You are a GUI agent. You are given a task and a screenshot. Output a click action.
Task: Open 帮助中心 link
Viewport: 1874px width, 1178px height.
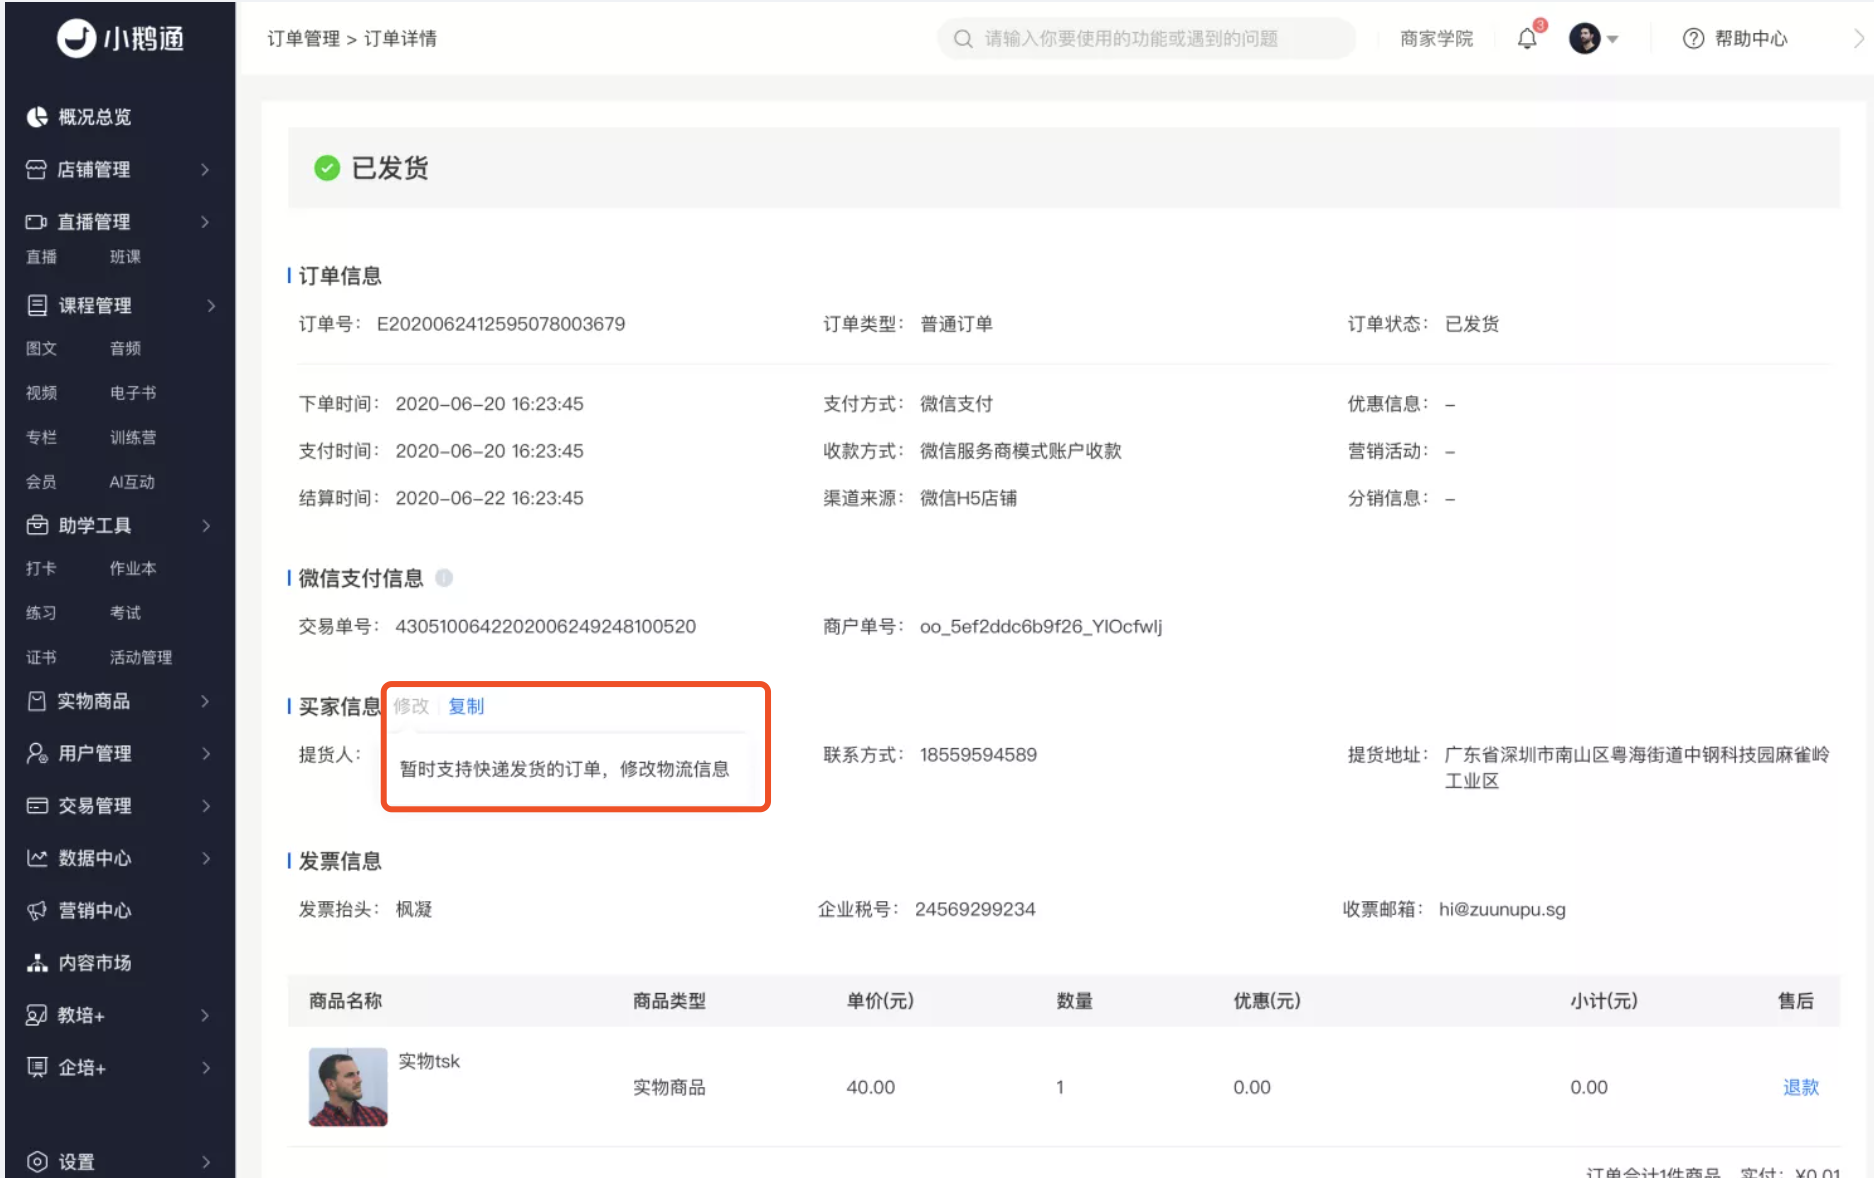click(x=1751, y=39)
